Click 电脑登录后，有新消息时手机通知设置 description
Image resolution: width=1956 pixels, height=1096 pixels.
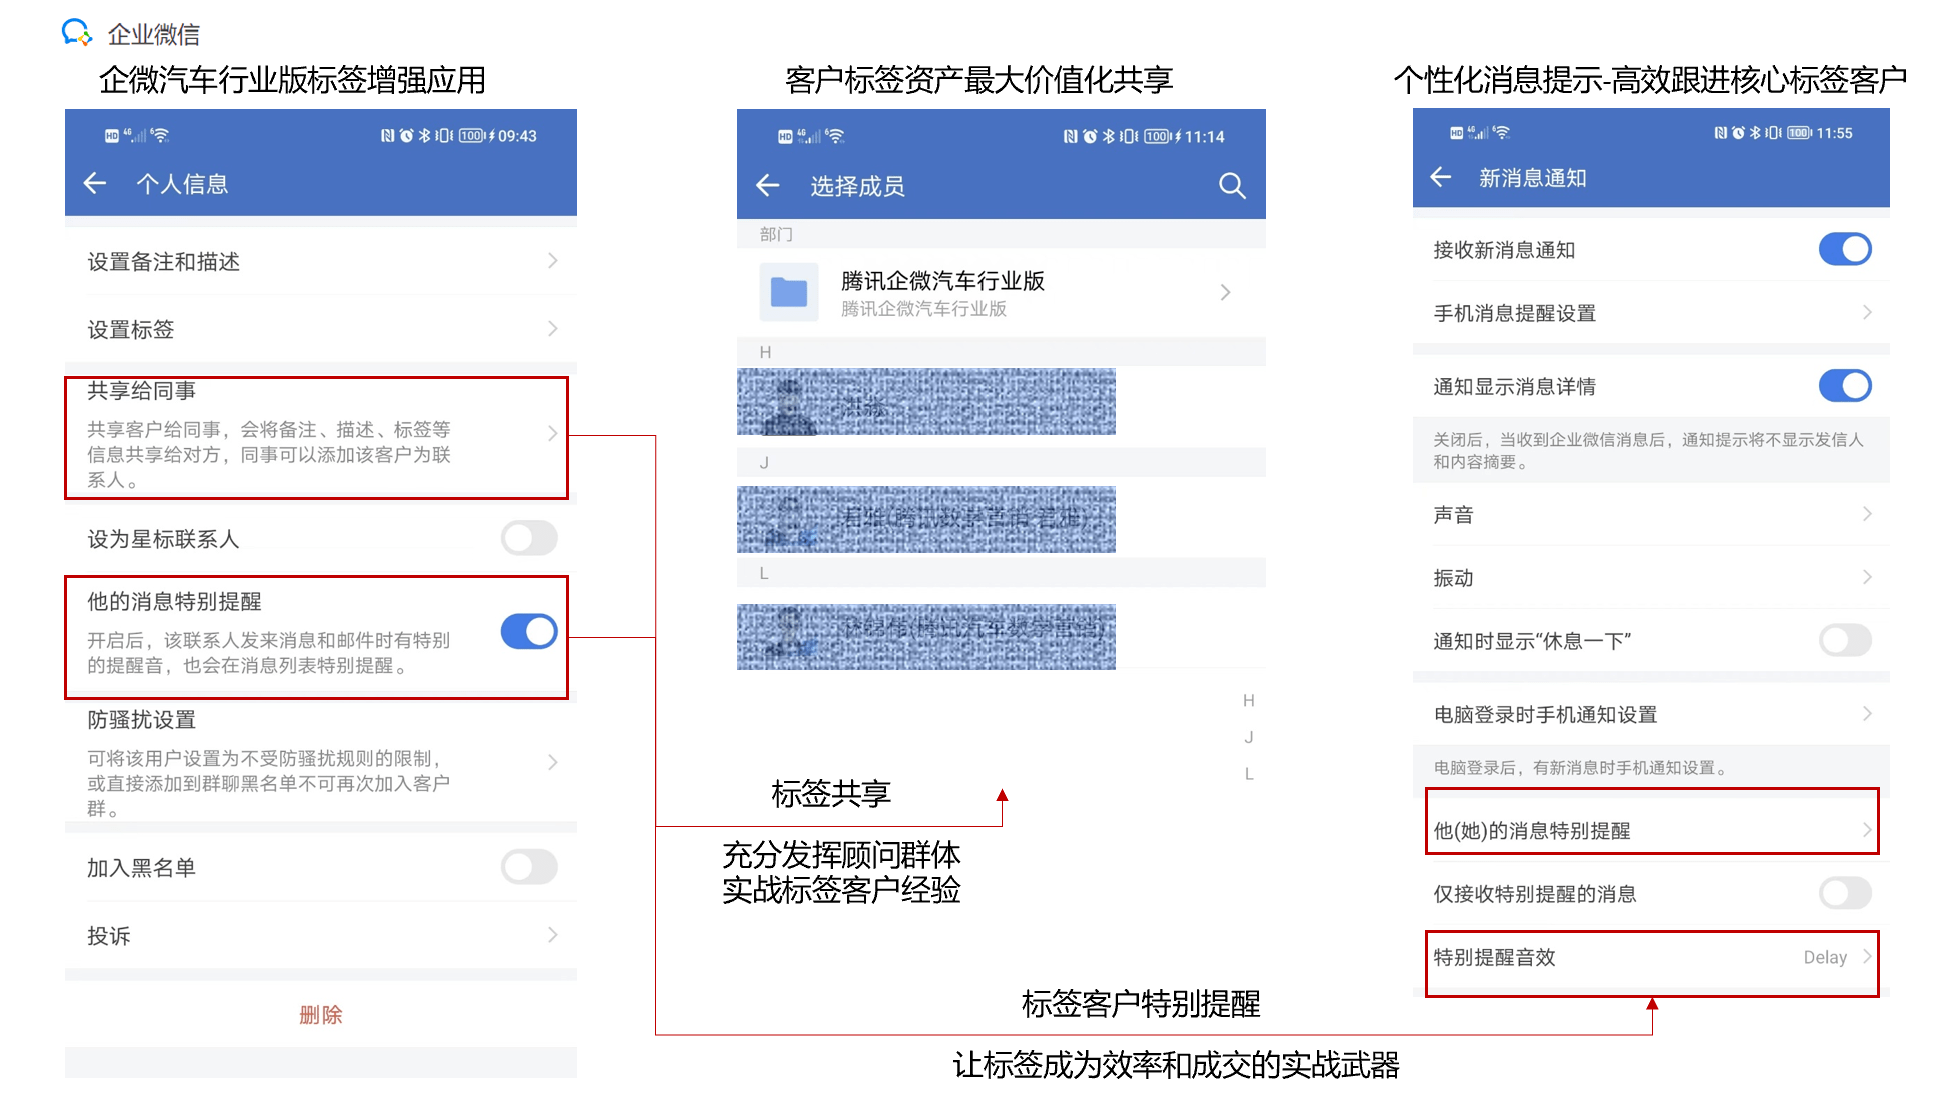tap(1580, 767)
